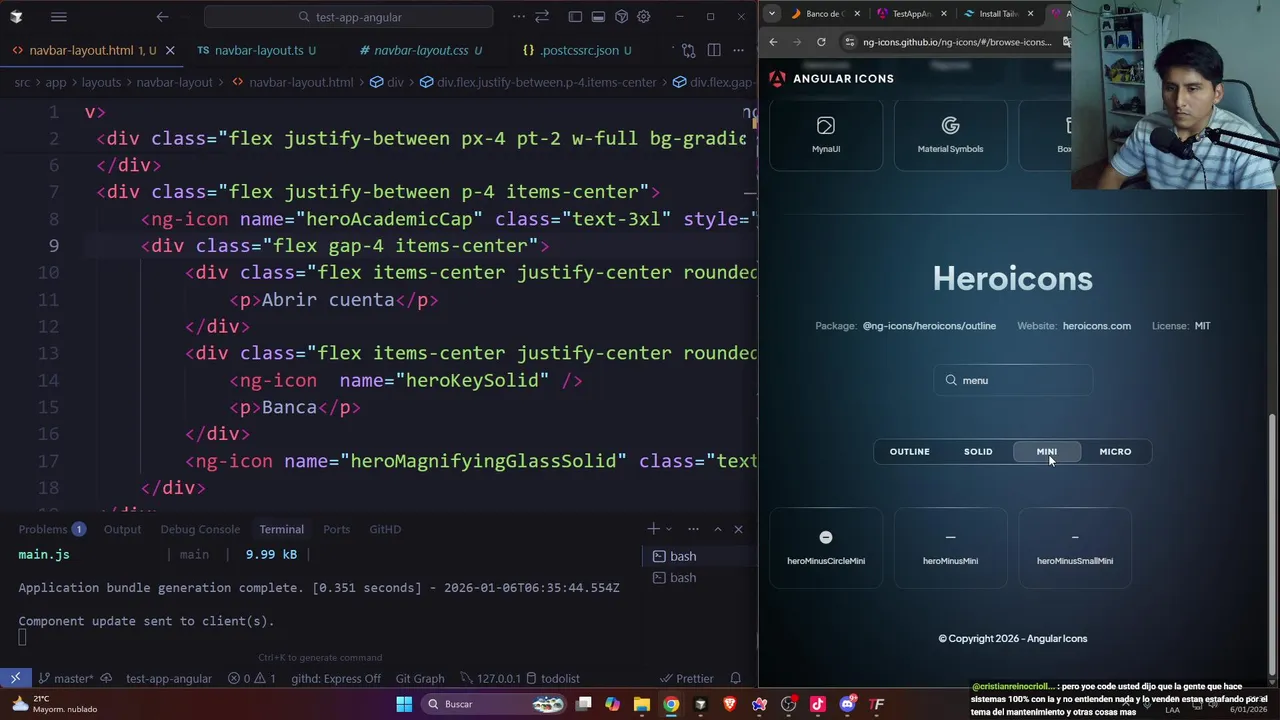The image size is (1280, 720).
Task: Split the editor to the right
Action: coord(714,50)
